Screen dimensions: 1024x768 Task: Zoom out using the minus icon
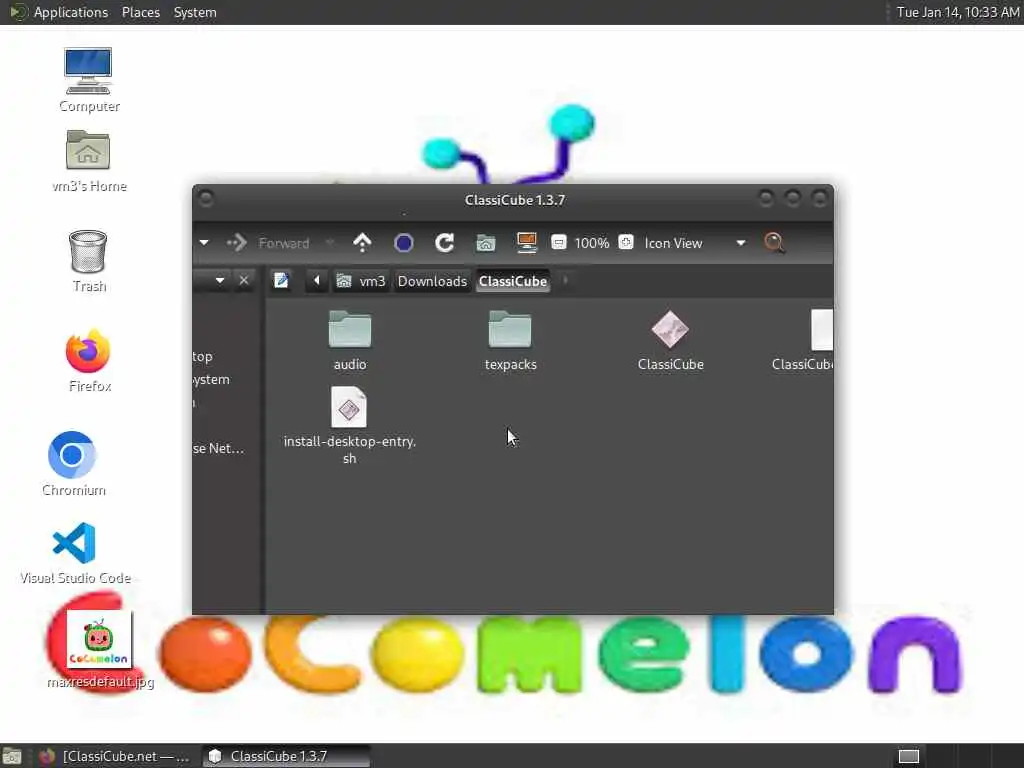558,242
